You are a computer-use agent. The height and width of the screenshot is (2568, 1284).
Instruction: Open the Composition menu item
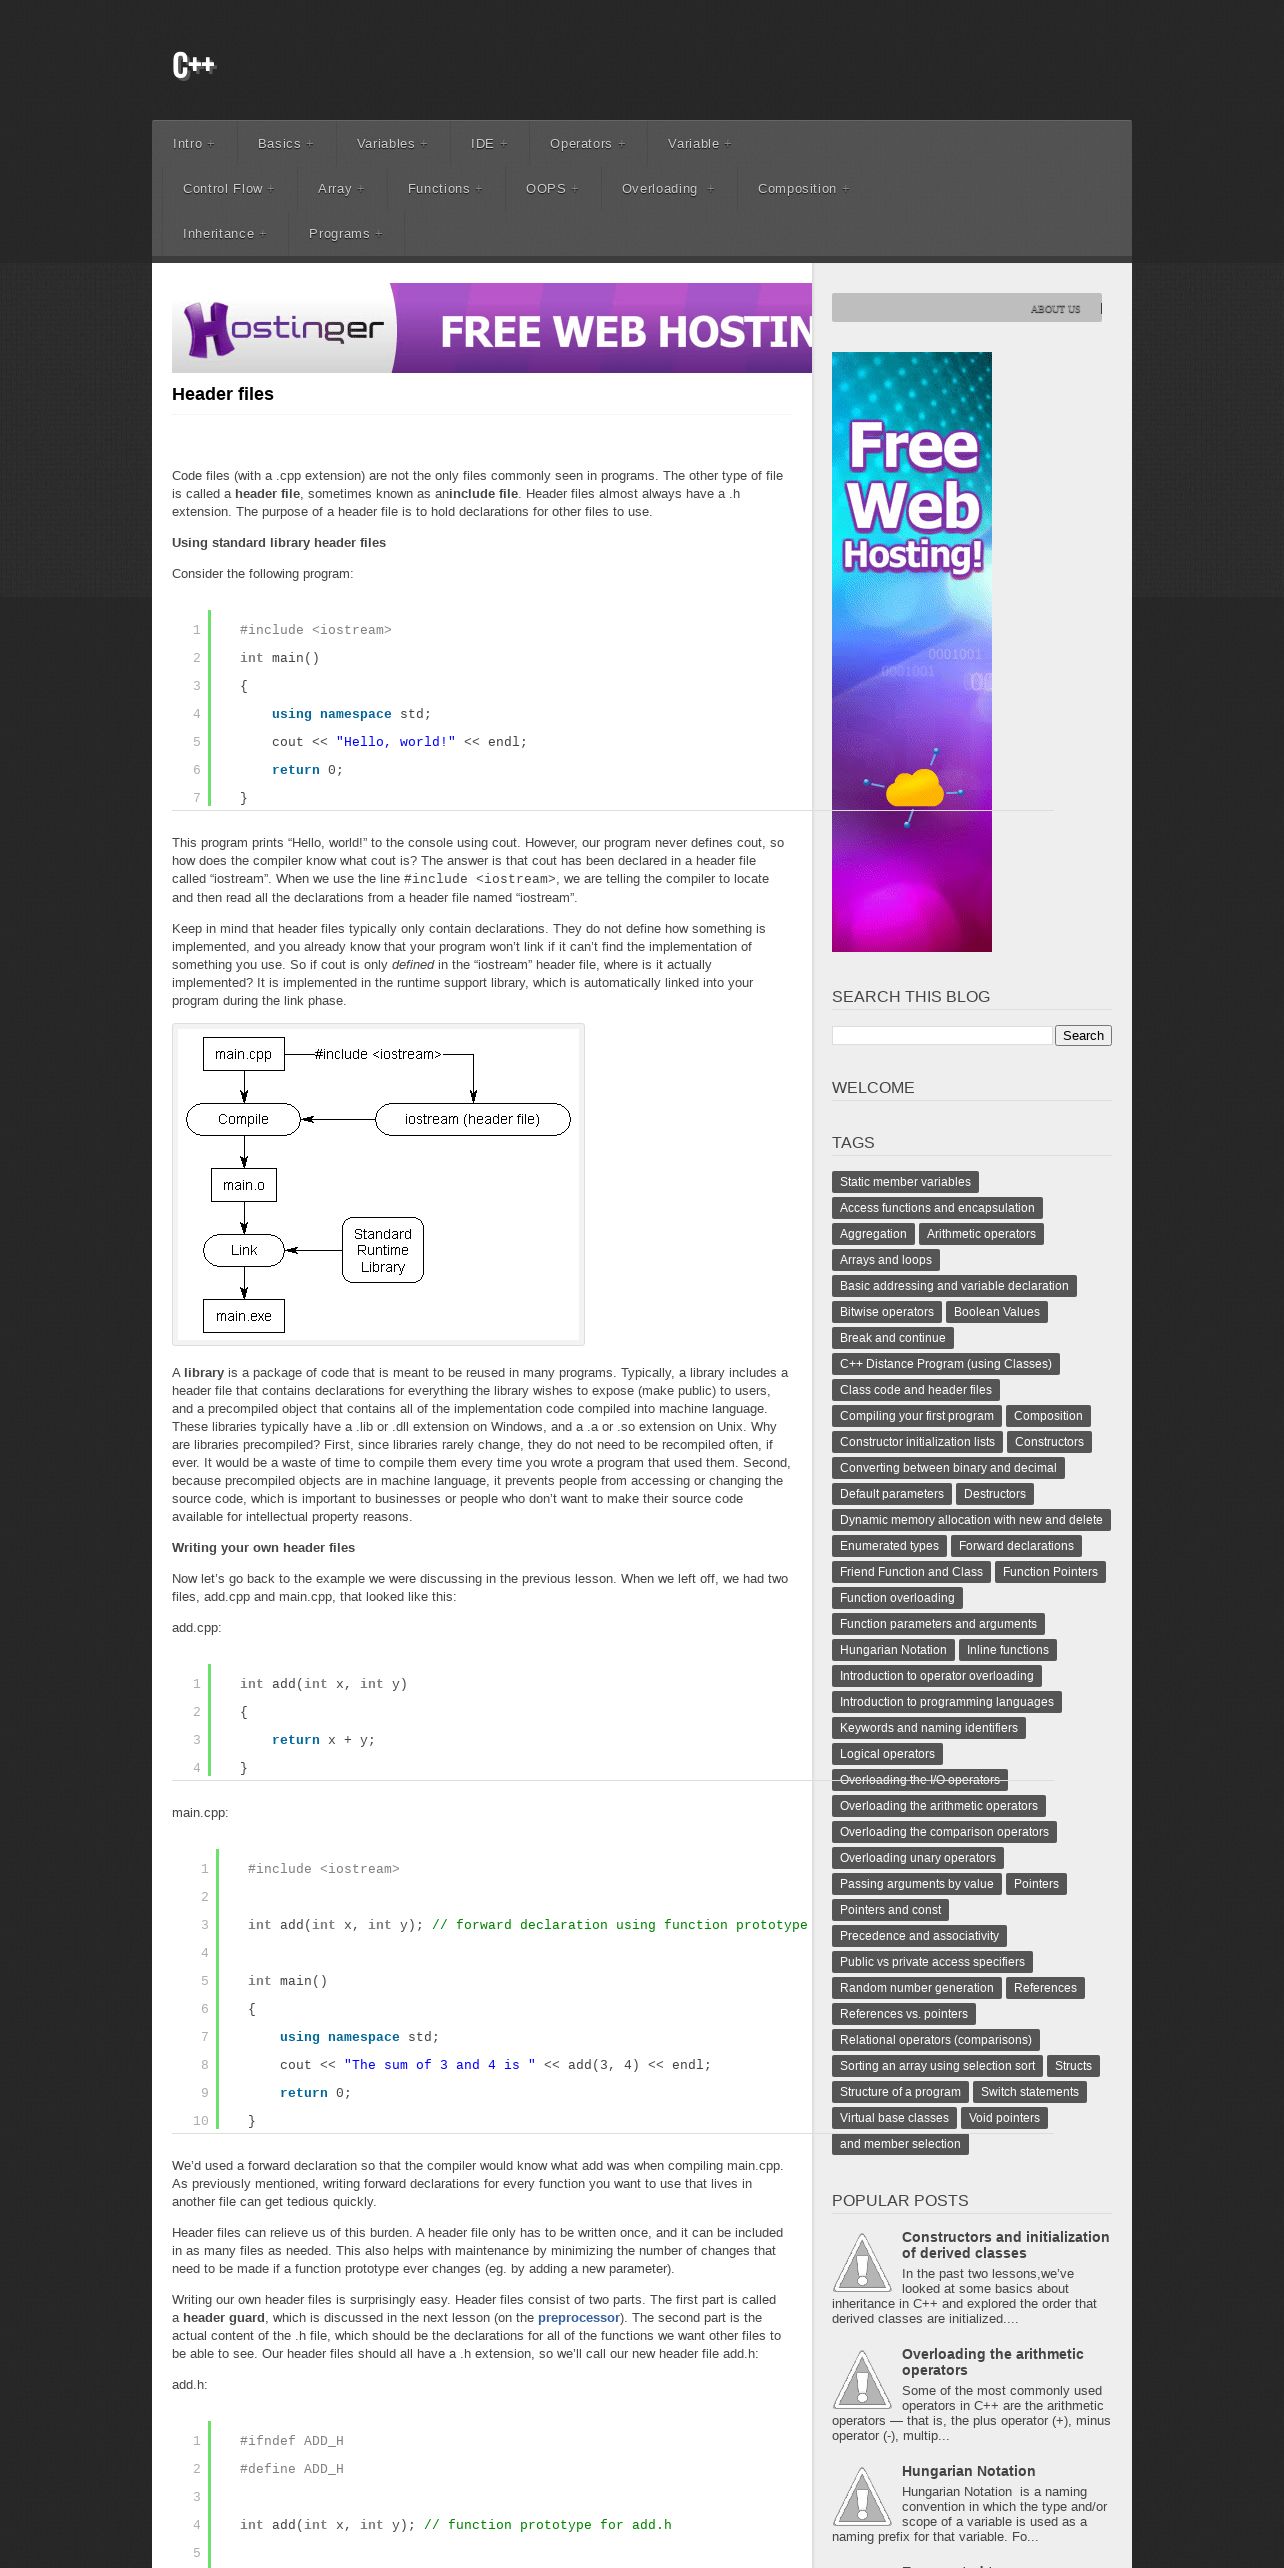[x=804, y=188]
